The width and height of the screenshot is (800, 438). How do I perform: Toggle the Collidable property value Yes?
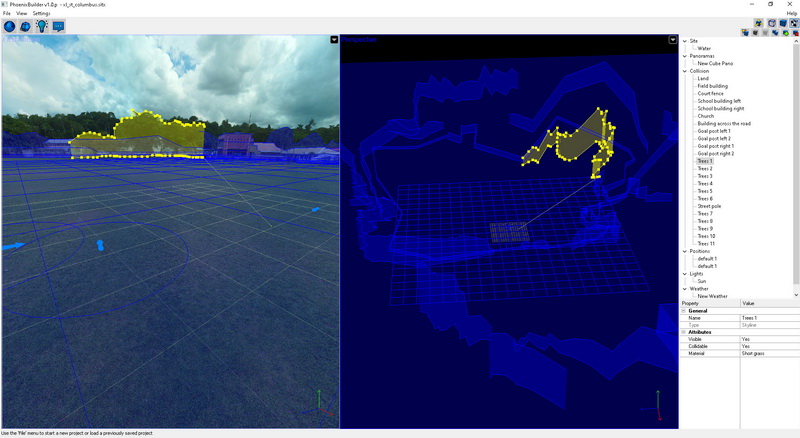(746, 346)
